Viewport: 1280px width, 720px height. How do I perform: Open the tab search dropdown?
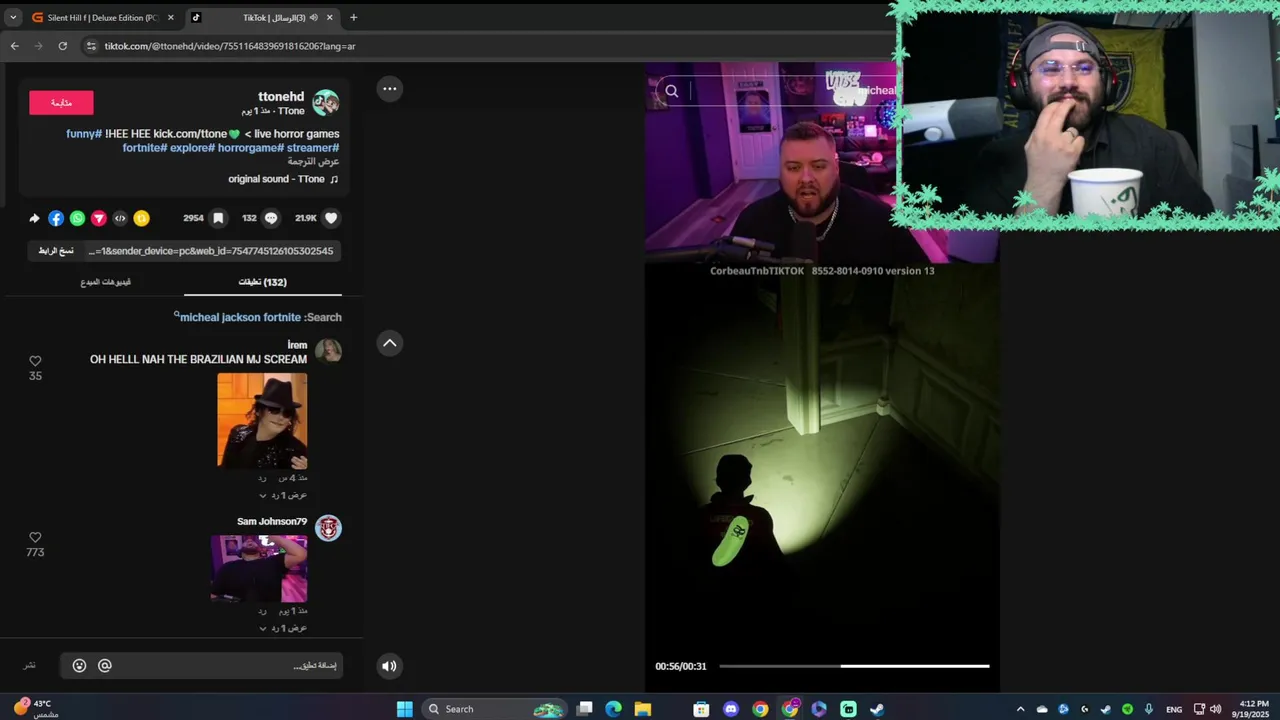[x=13, y=17]
